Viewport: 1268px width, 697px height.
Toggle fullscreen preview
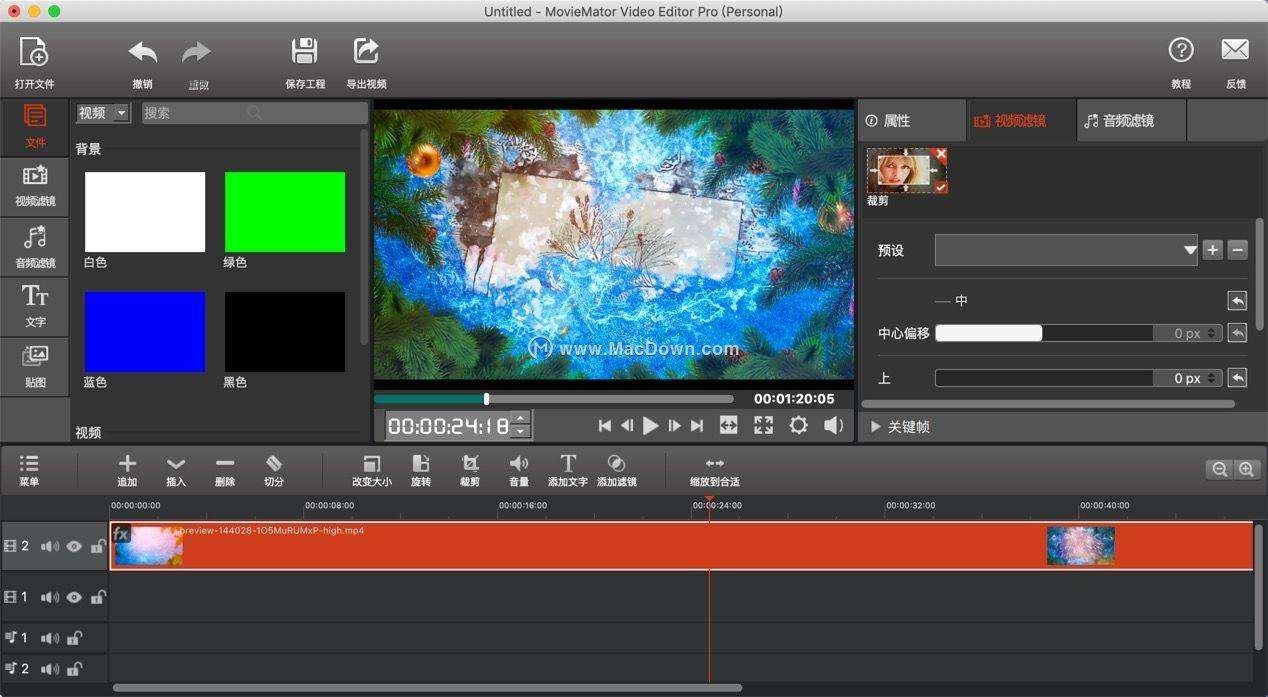click(764, 426)
